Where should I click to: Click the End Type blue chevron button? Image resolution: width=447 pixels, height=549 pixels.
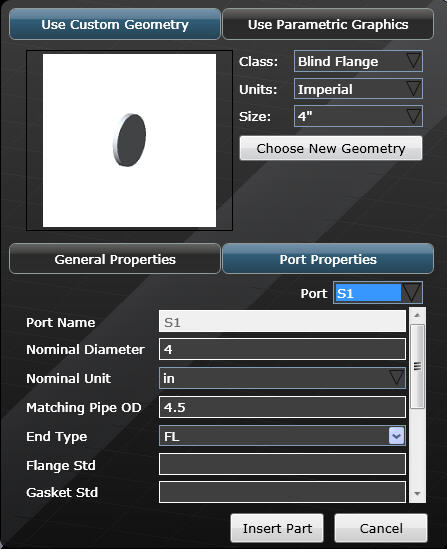tap(396, 436)
